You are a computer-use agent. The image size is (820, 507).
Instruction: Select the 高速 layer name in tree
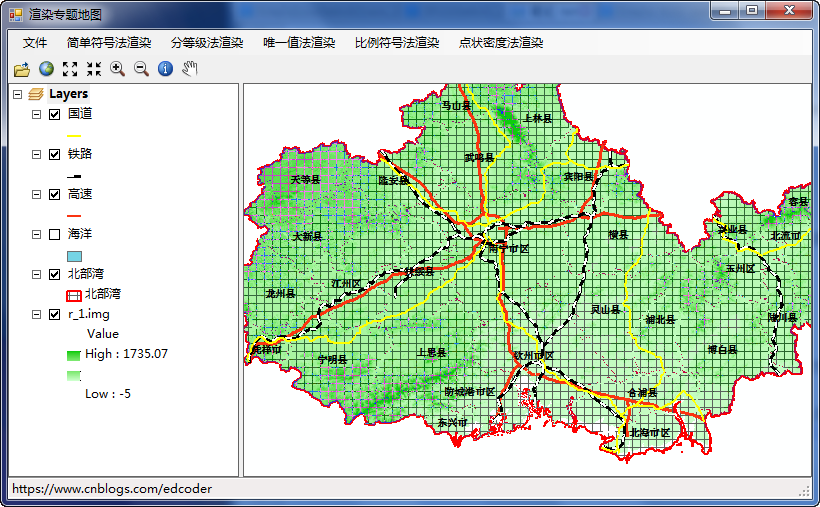(80, 194)
